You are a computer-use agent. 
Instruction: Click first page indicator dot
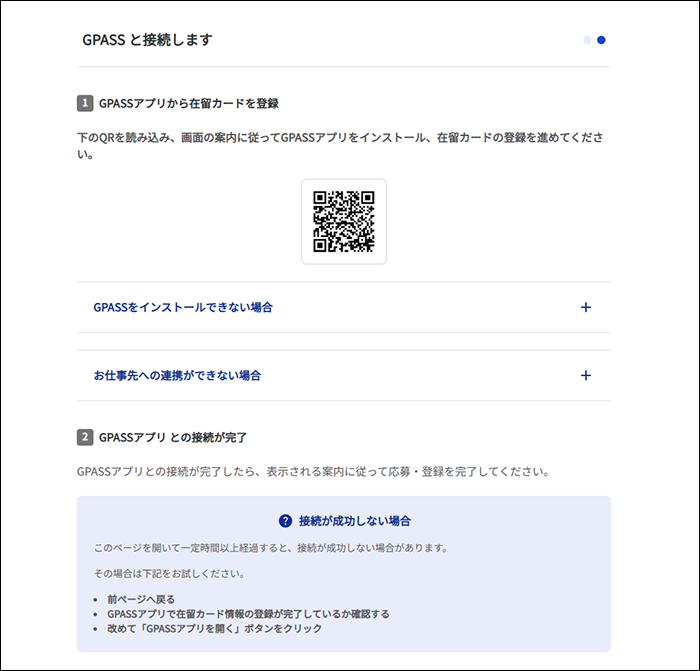(x=587, y=40)
